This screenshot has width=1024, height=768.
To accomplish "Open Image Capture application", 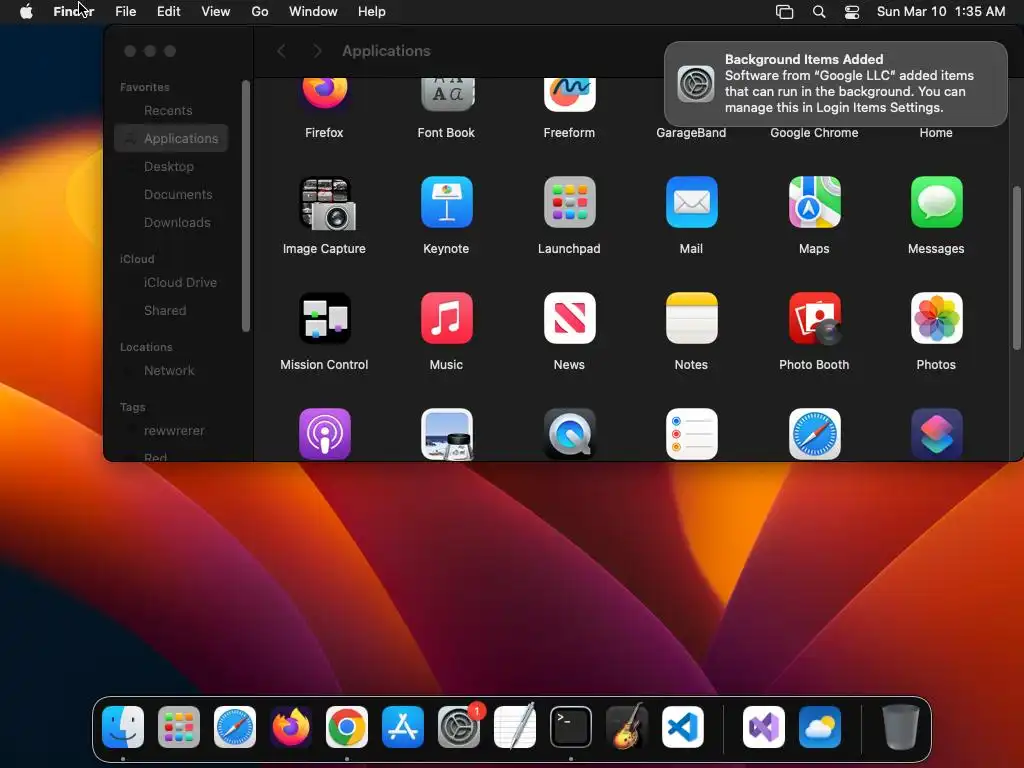I will coord(325,203).
